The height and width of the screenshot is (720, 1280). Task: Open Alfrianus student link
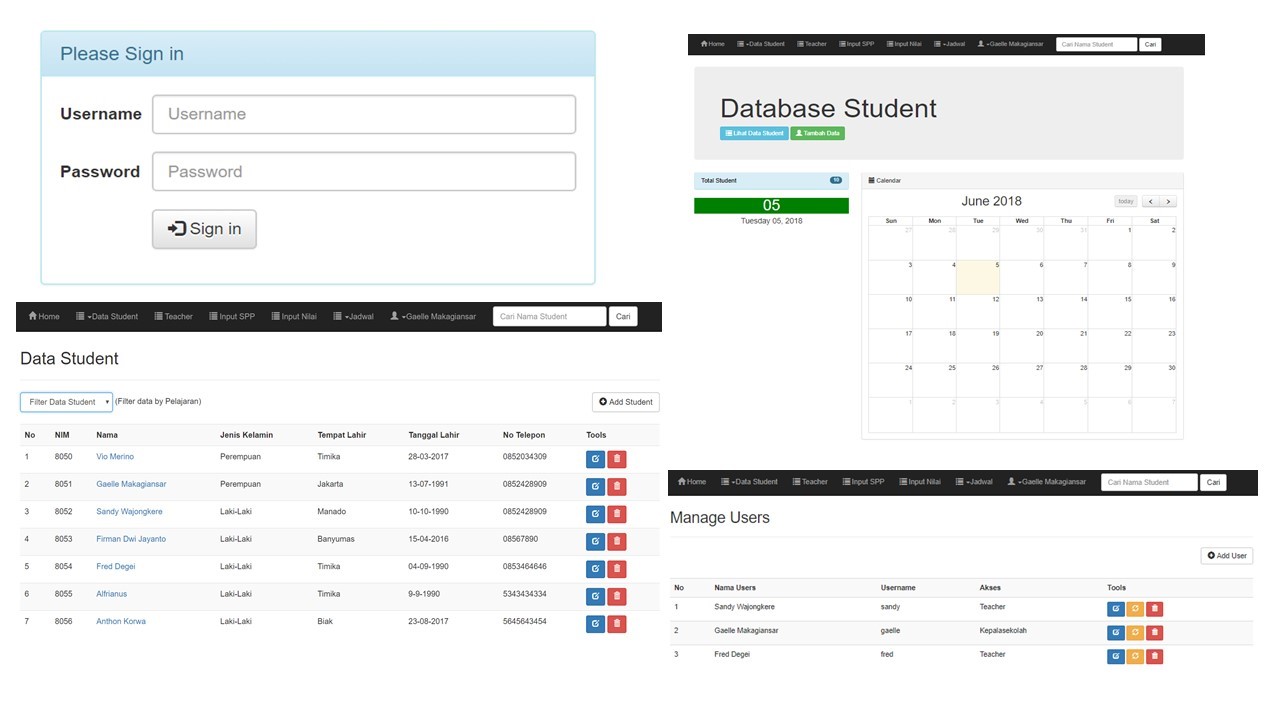pos(112,594)
